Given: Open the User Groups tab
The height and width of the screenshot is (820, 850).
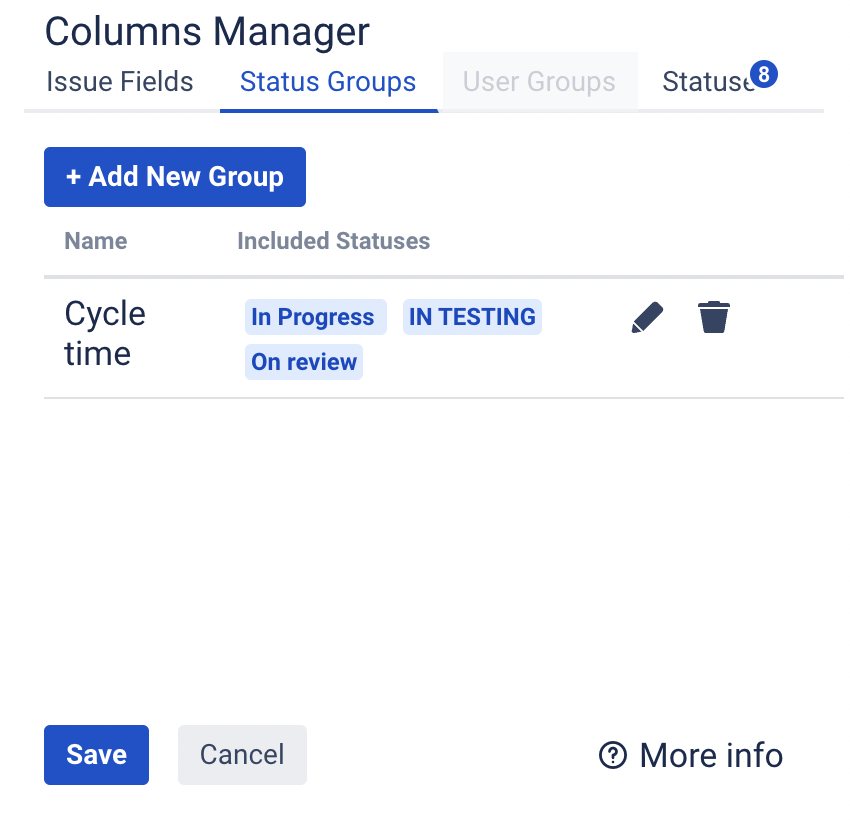Looking at the screenshot, I should pyautogui.click(x=539, y=82).
